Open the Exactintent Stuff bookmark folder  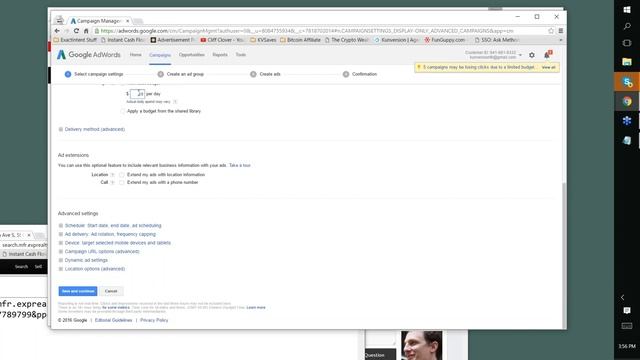coord(75,40)
